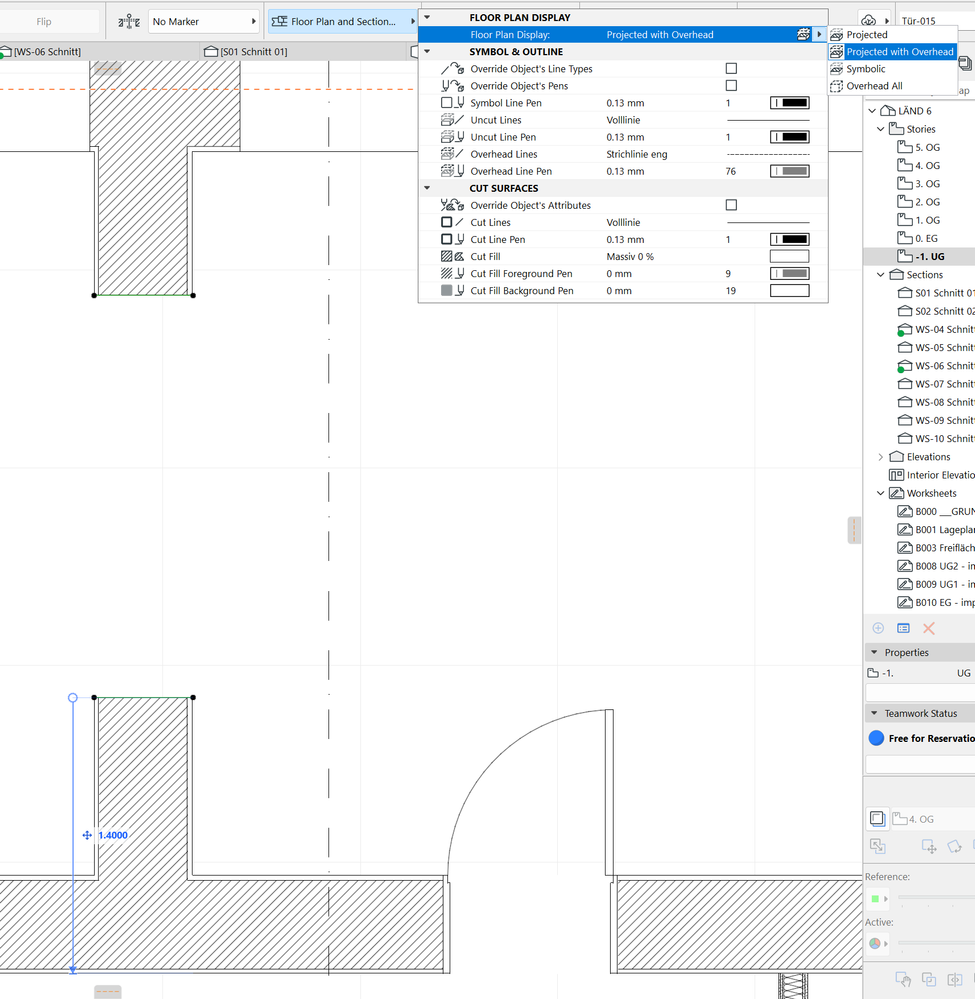Click navigator Settings list icon
975x999 pixels.
(x=904, y=628)
